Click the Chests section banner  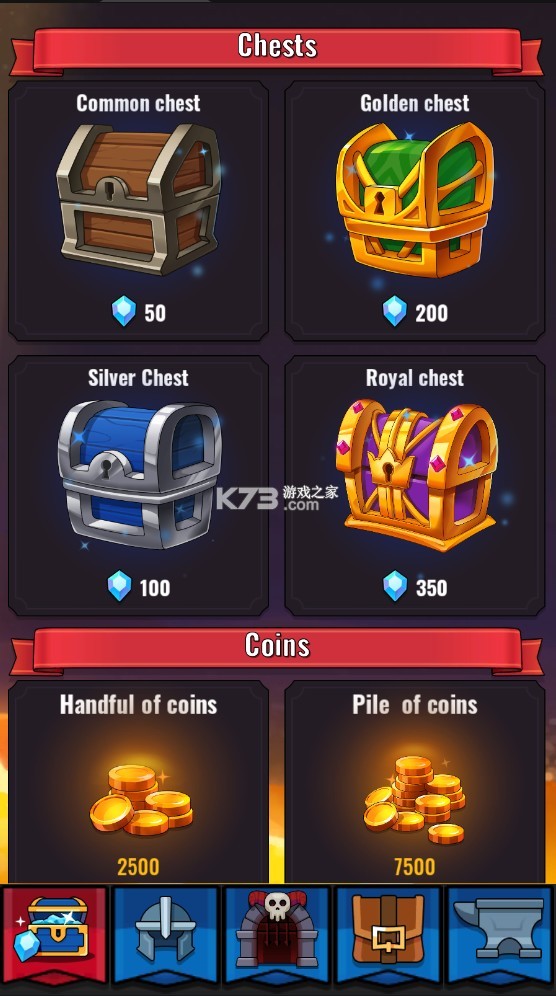pyautogui.click(x=277, y=49)
